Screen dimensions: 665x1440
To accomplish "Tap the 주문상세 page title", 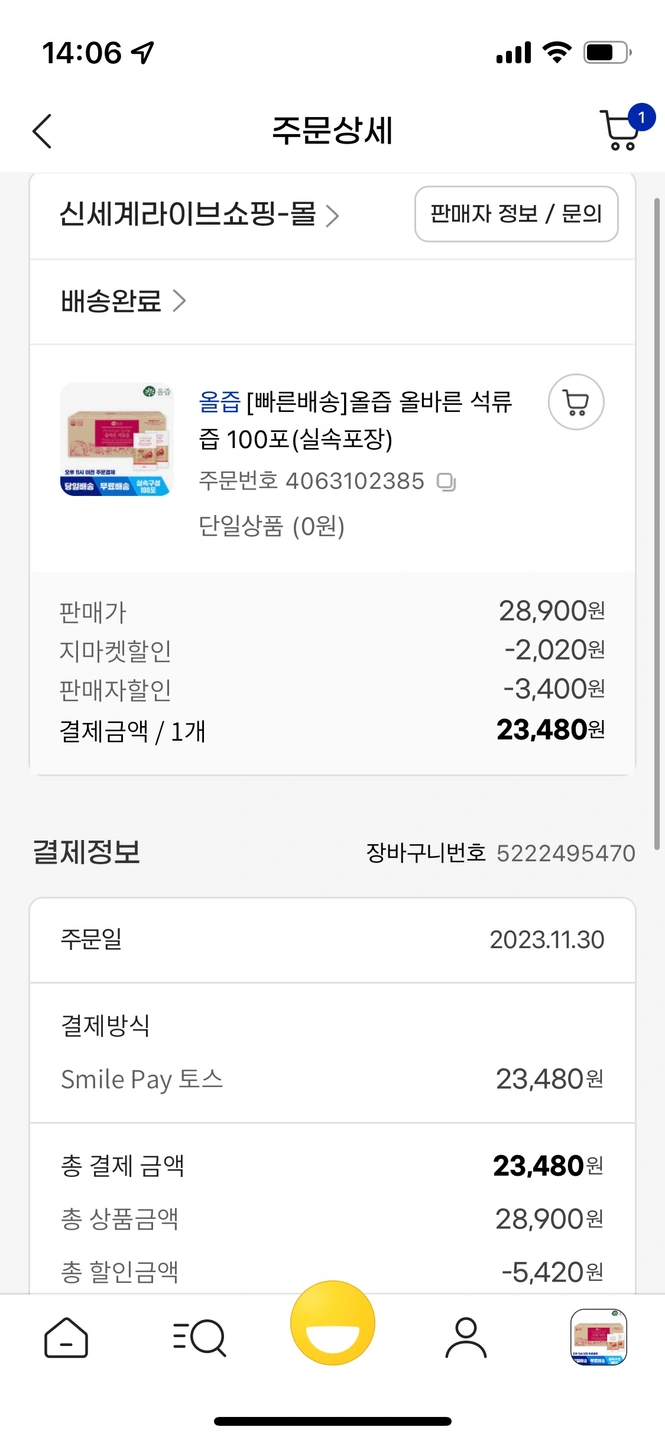I will (332, 131).
